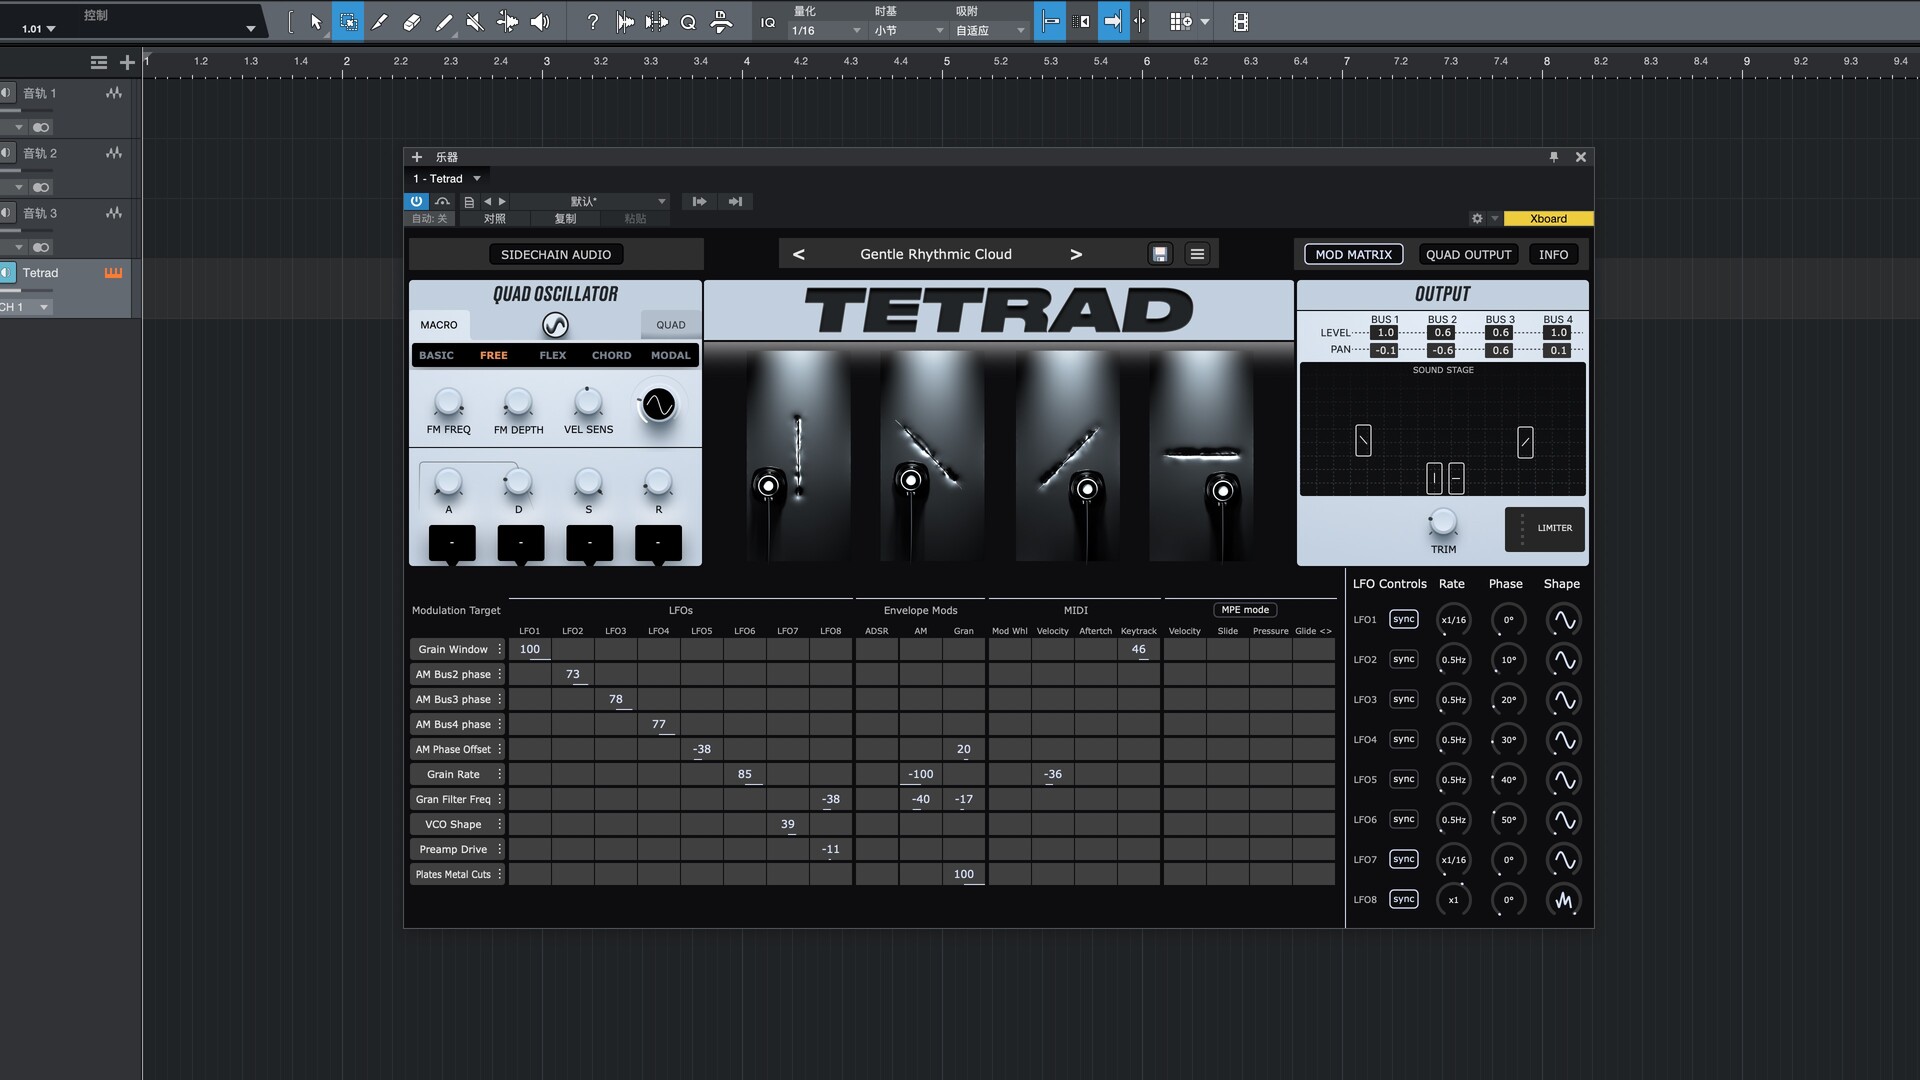Open the MOD MATRIX view

(x=1353, y=255)
